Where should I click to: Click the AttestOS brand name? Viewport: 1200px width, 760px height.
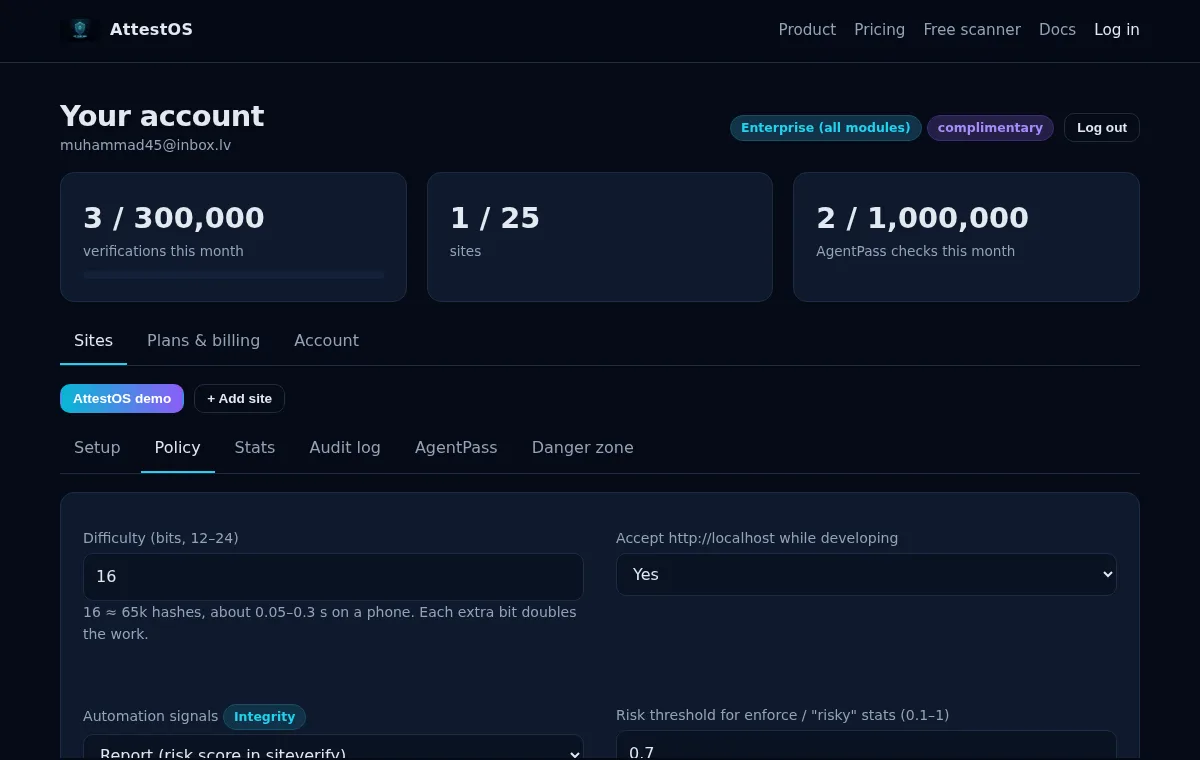[x=151, y=30]
